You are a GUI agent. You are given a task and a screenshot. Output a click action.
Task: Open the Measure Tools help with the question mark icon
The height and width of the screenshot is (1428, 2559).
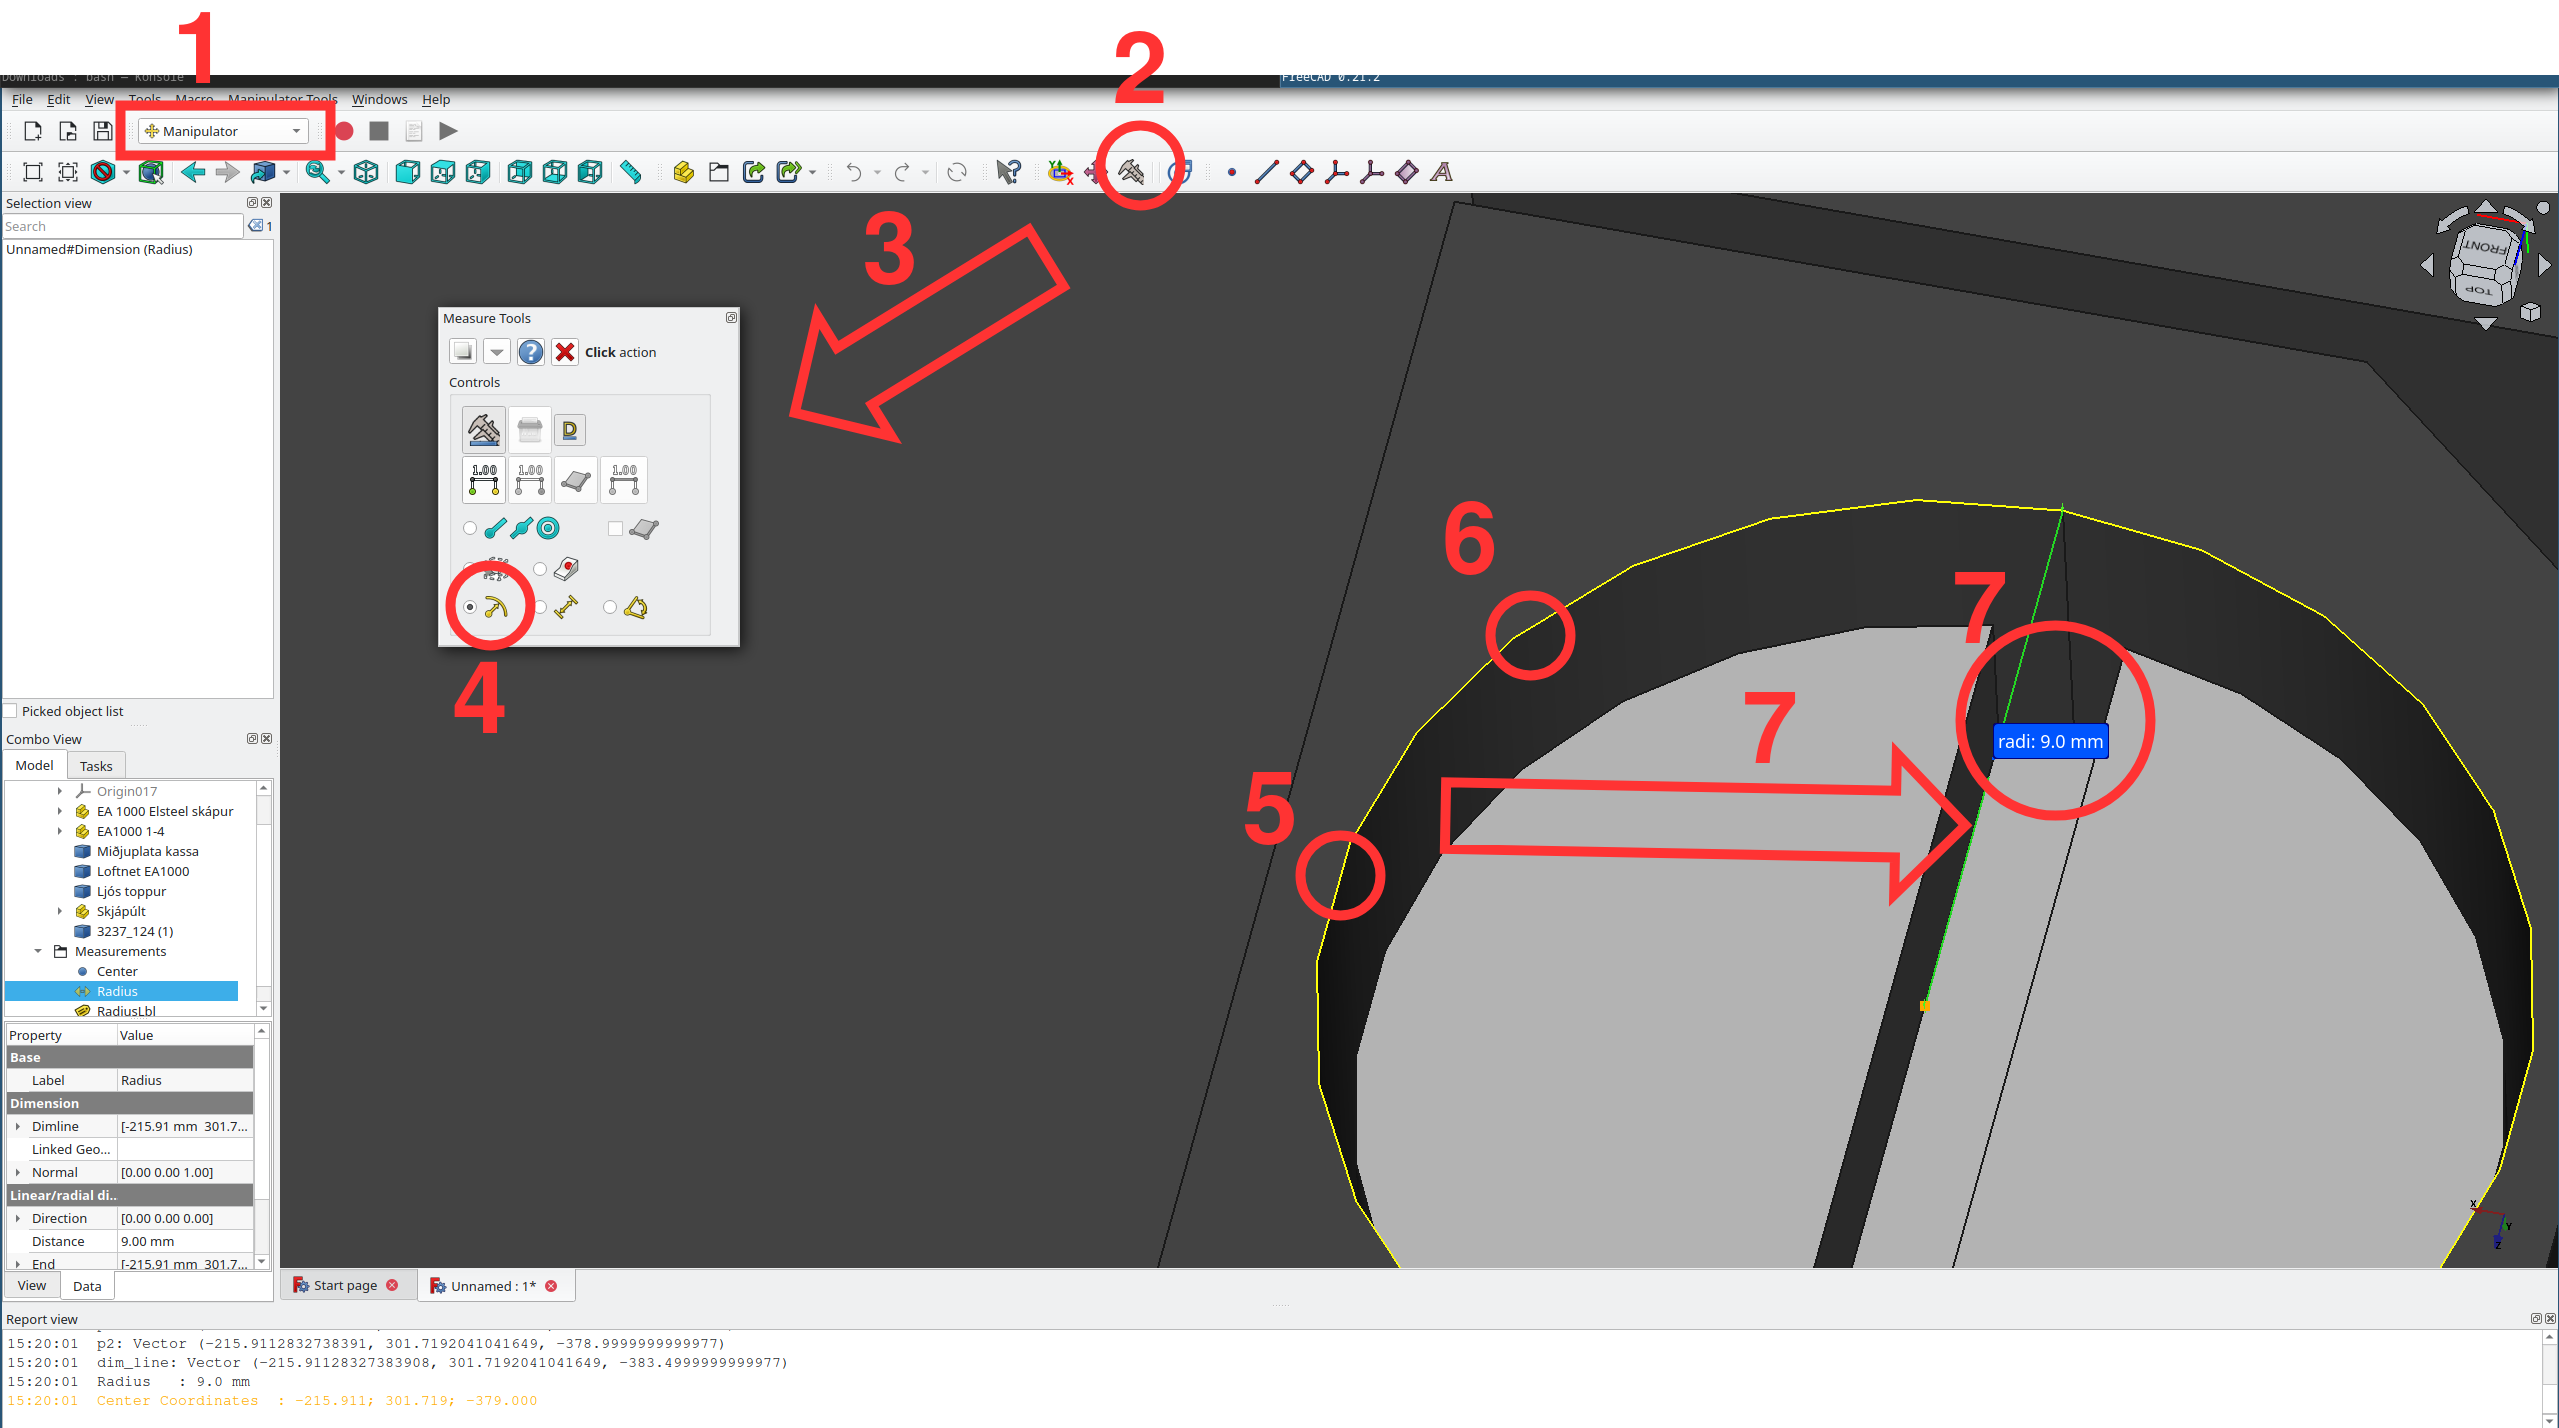[530, 352]
